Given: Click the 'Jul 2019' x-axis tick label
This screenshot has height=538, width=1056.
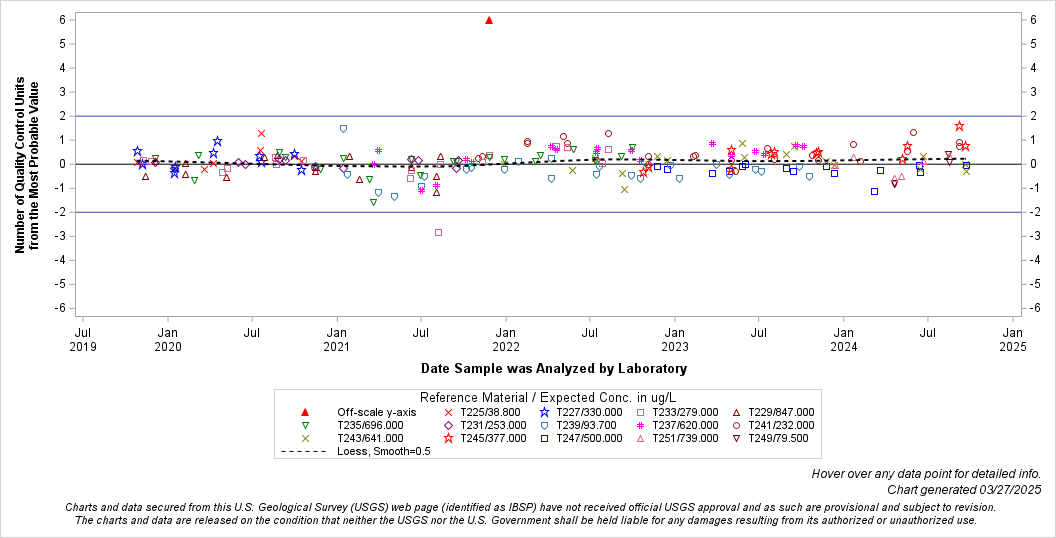Looking at the screenshot, I should click(x=83, y=339).
